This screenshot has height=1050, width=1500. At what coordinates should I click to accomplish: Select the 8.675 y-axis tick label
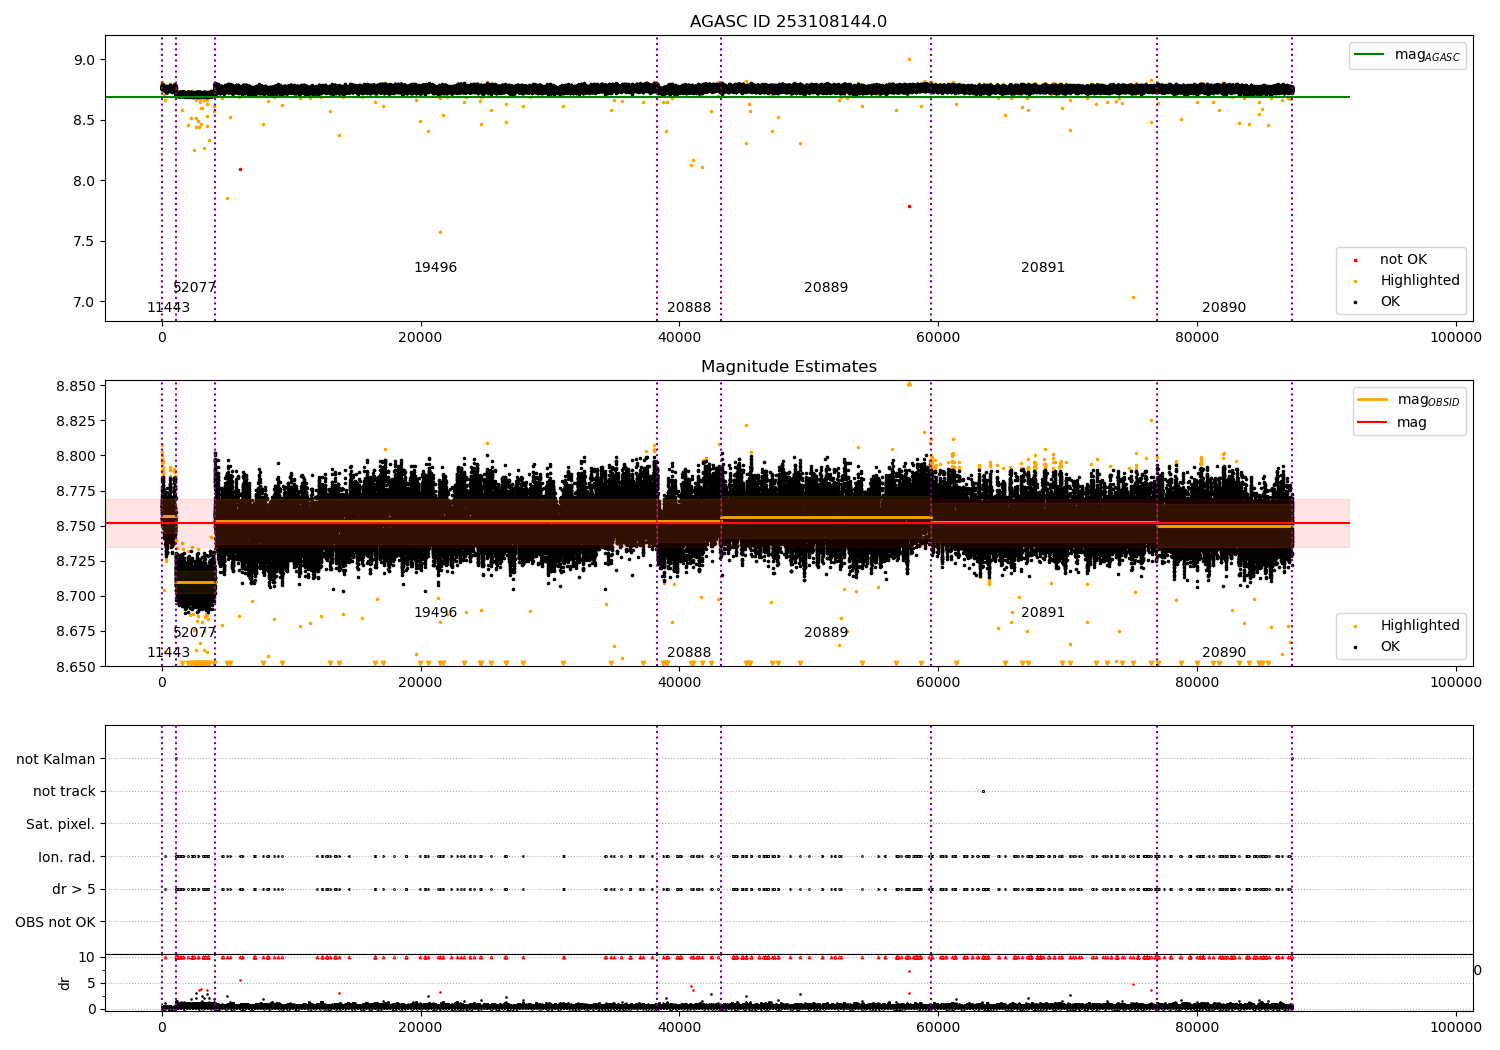(77, 631)
